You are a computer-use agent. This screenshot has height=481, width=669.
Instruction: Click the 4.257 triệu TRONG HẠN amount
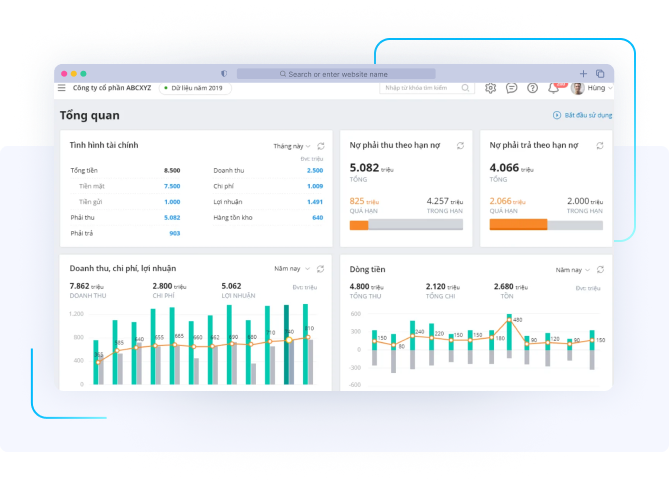445,201
